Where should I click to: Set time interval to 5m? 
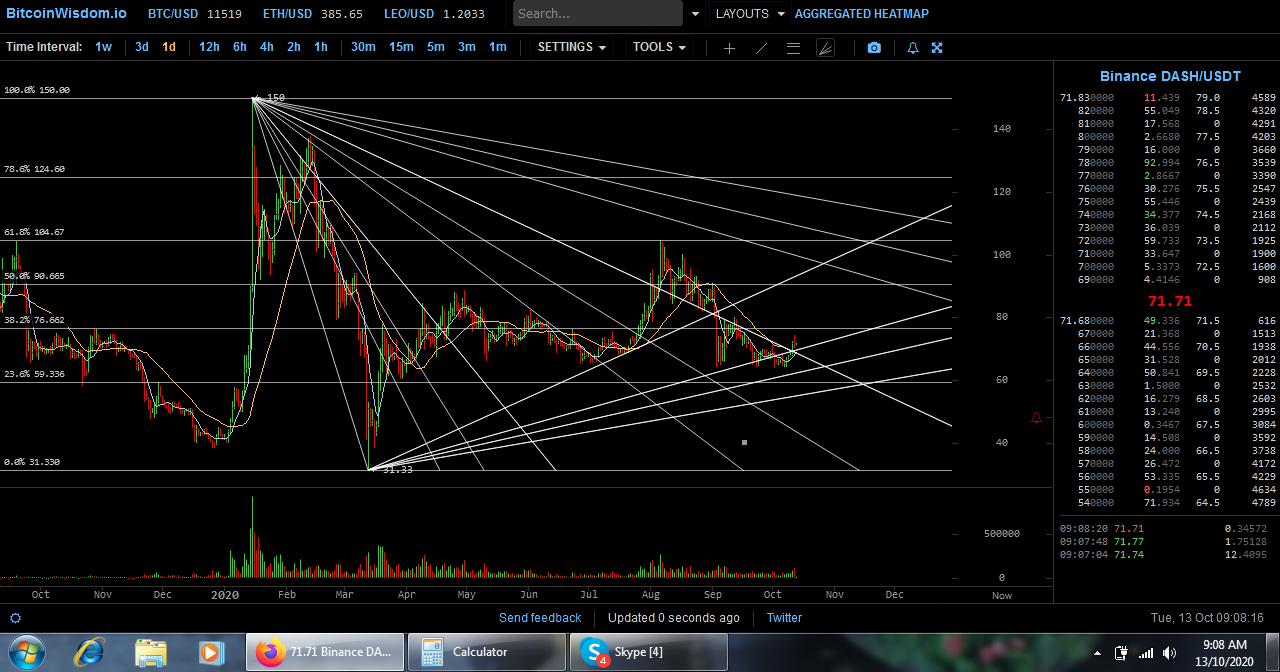(x=436, y=47)
